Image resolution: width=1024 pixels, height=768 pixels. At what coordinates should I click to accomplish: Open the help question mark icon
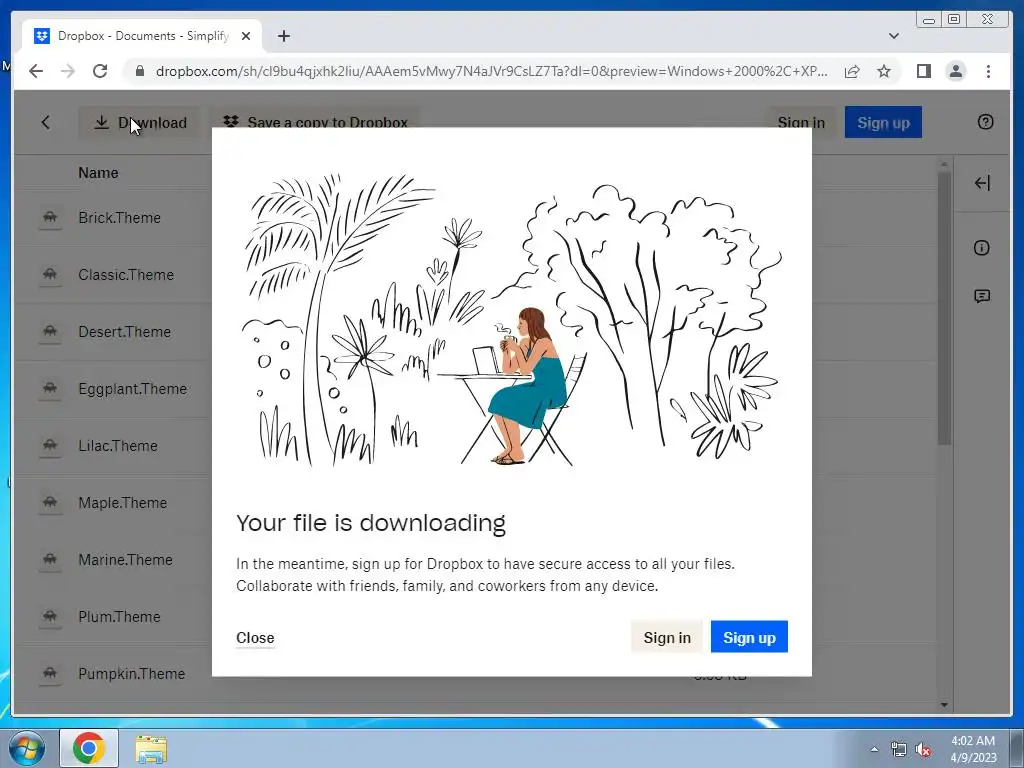point(985,122)
